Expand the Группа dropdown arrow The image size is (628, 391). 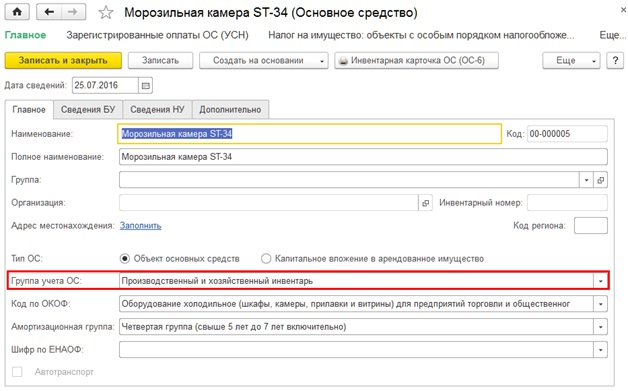pos(586,180)
